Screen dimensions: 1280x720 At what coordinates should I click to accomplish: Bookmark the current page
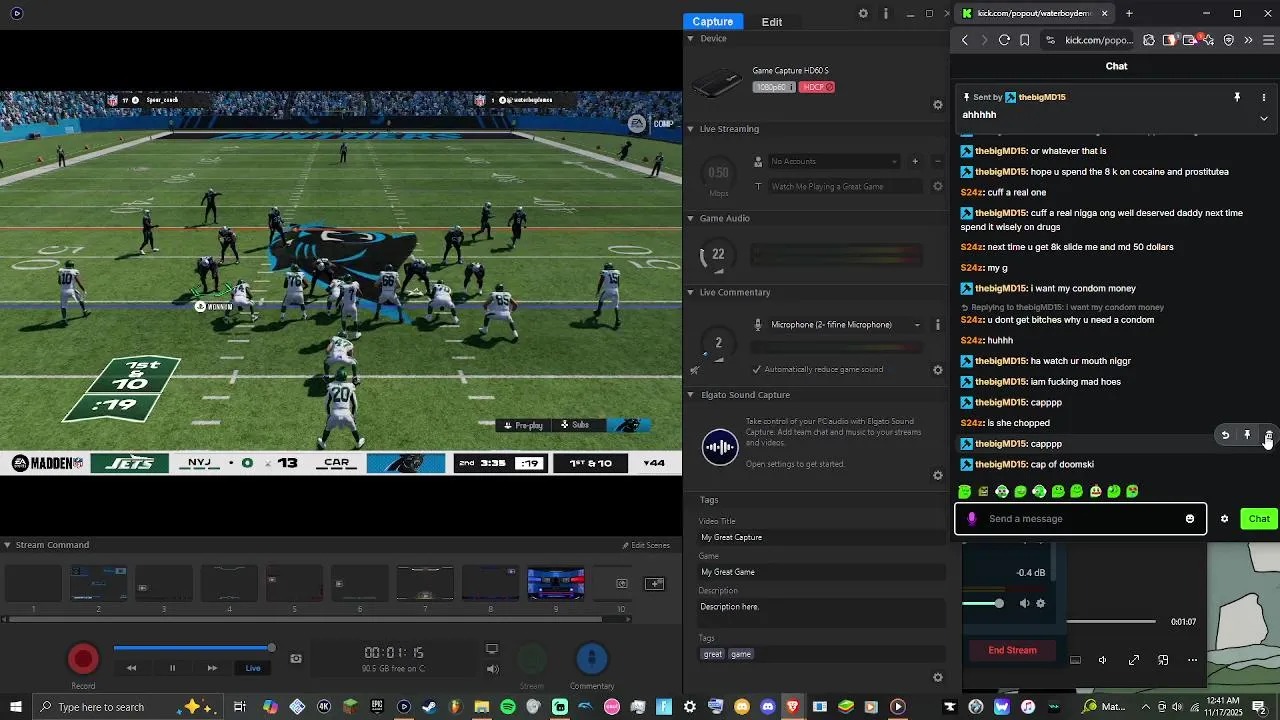click(x=1024, y=40)
